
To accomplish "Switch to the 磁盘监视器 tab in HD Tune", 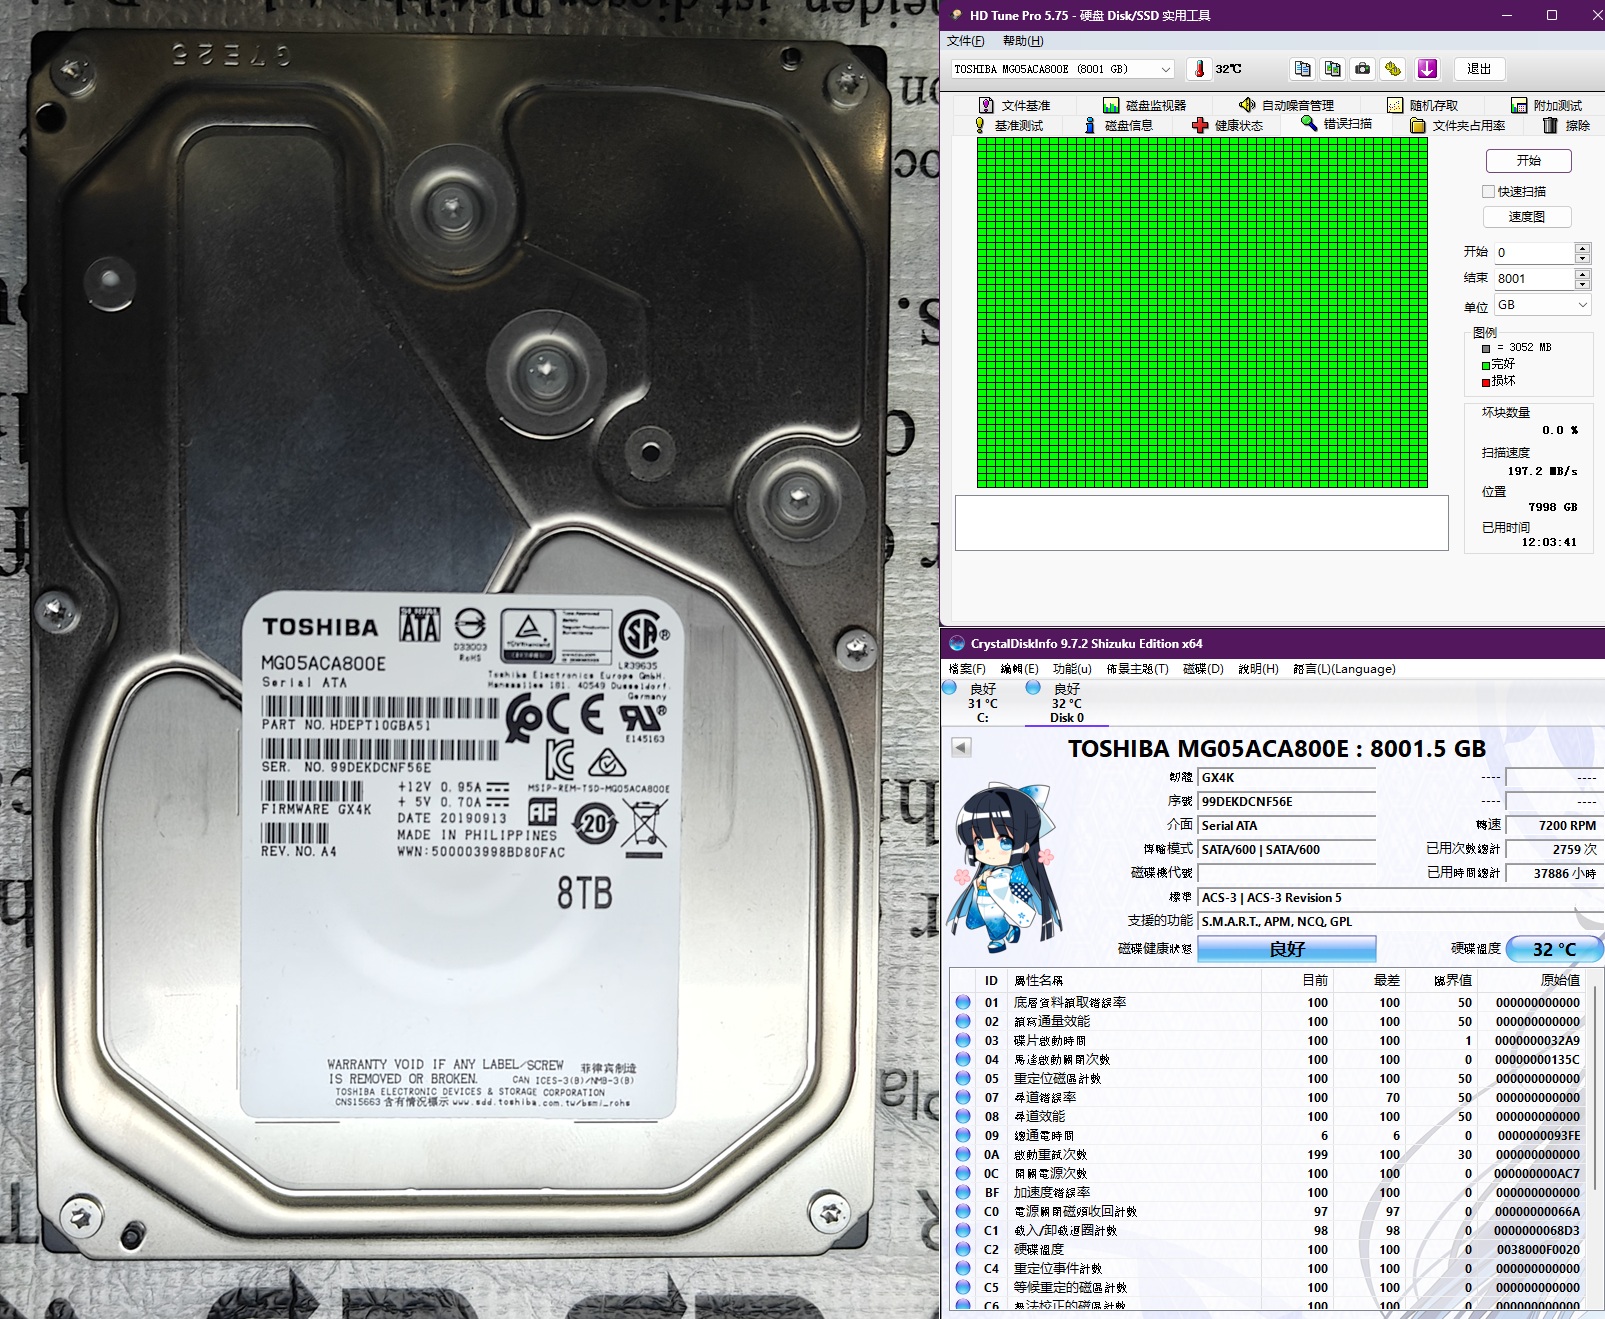I will (1145, 105).
